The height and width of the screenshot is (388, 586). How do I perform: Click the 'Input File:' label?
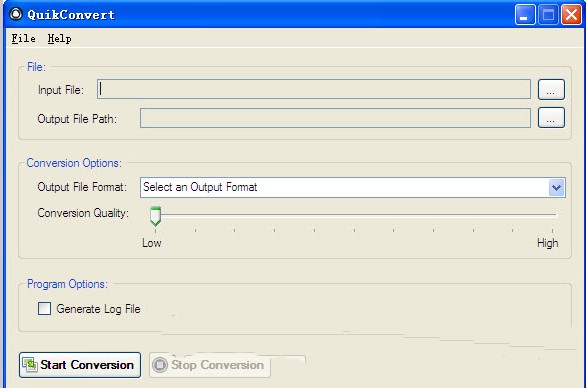click(61, 90)
